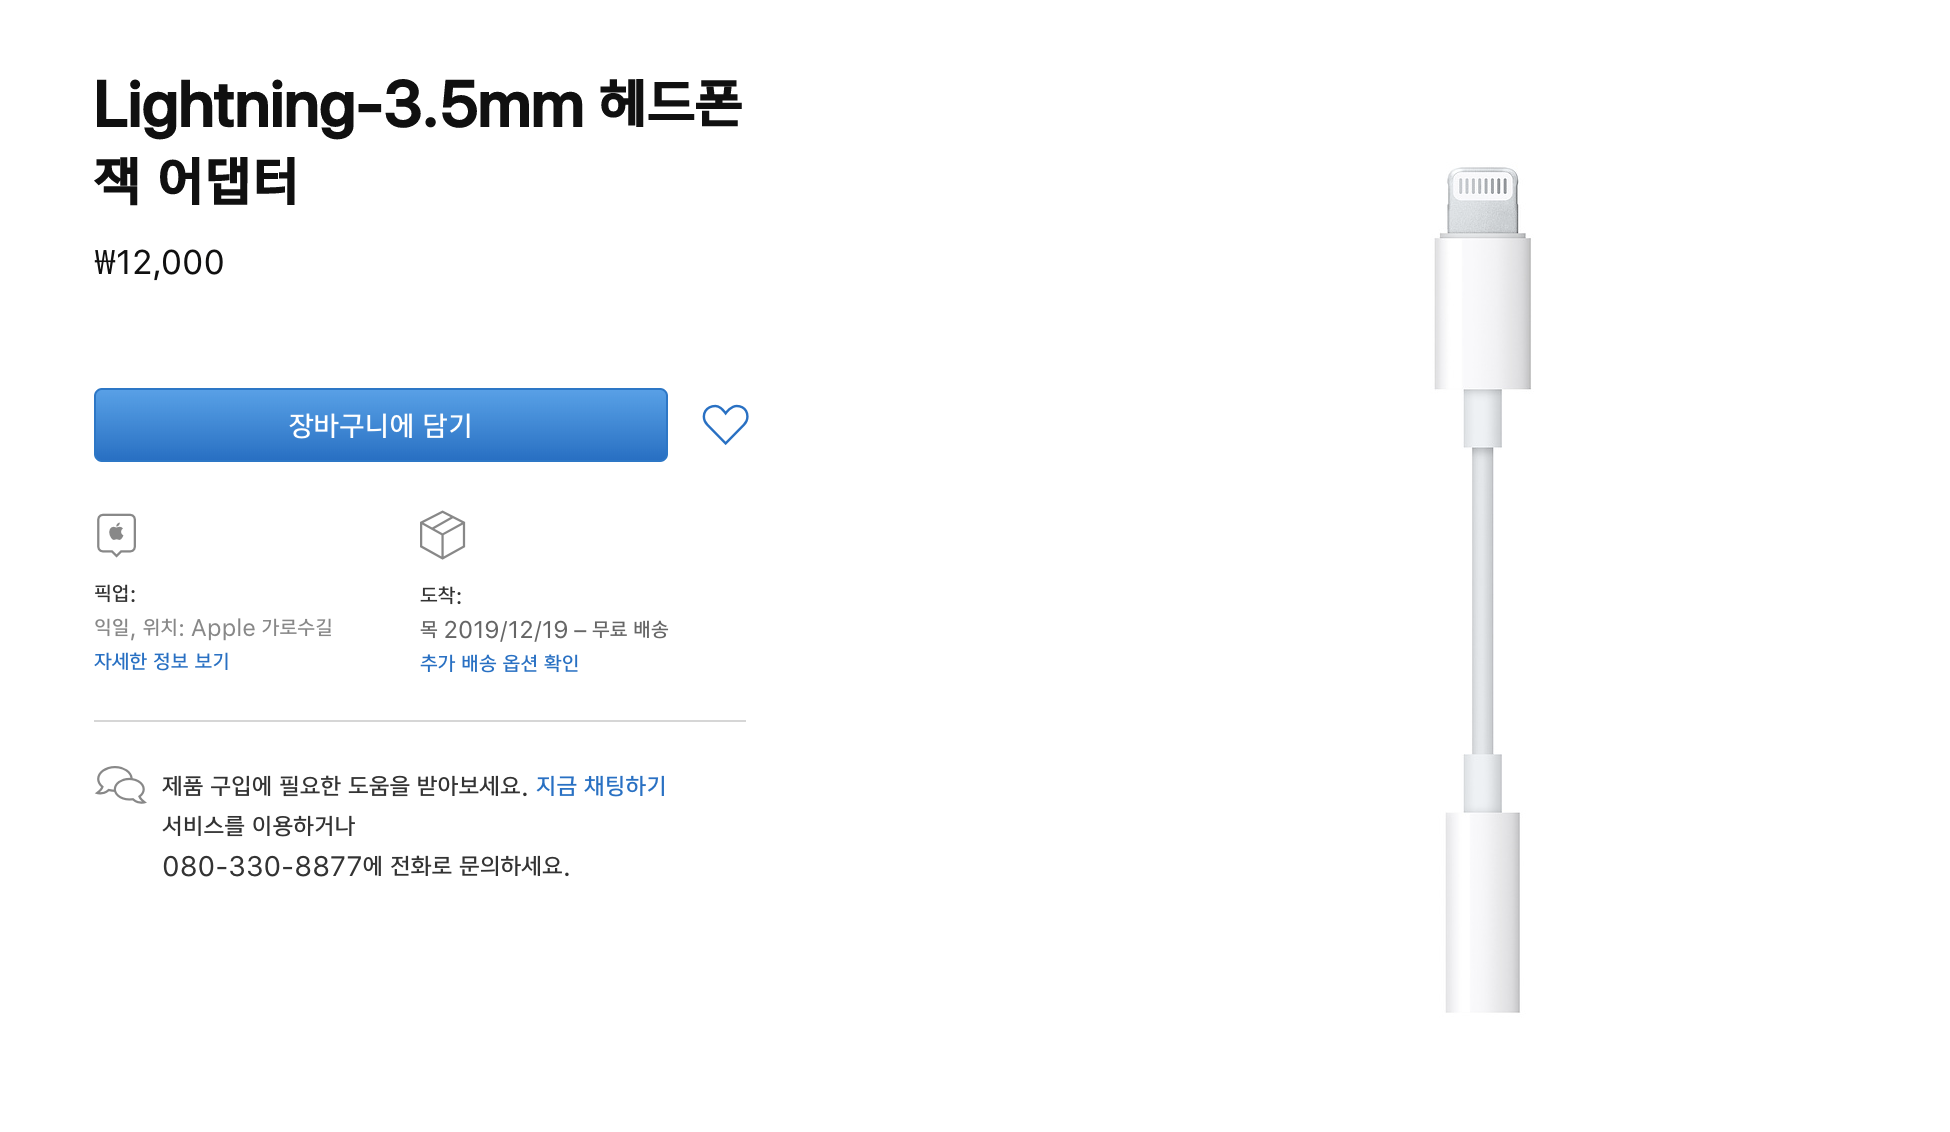The image size is (1950, 1132).
Task: Open the 자세한 정보 보기 link
Action: 162,661
